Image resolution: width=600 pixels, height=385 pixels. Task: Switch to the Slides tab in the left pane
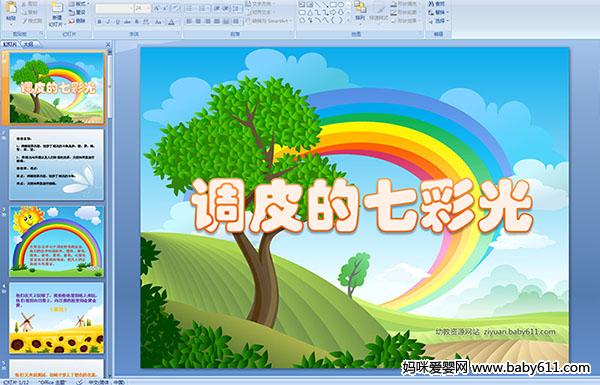pyautogui.click(x=10, y=44)
